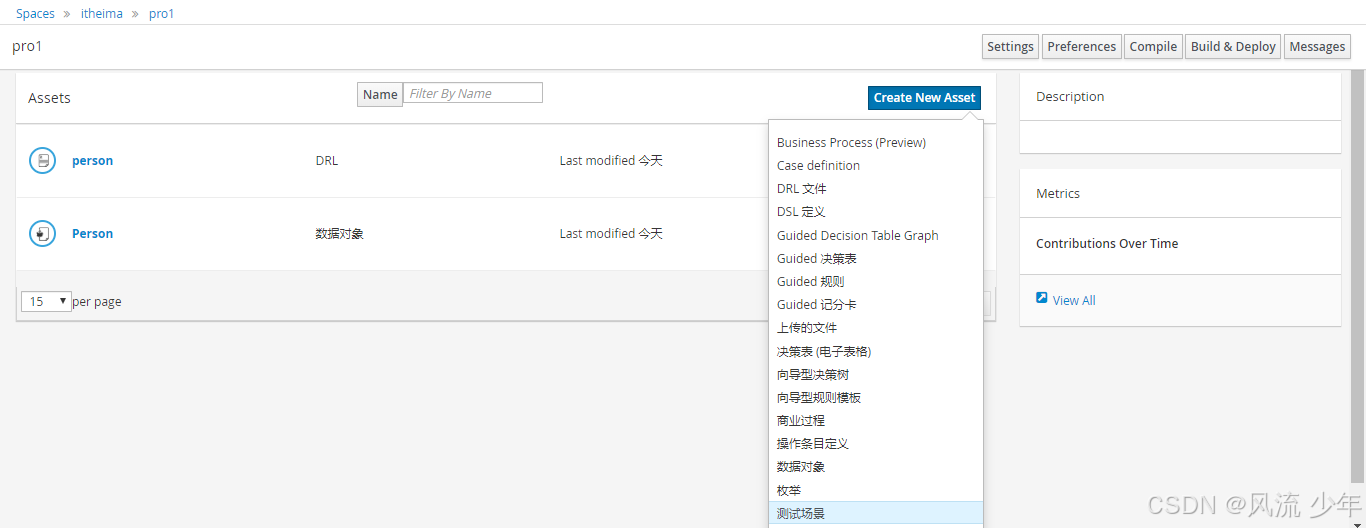Go to Spaces in the breadcrumb

point(35,13)
